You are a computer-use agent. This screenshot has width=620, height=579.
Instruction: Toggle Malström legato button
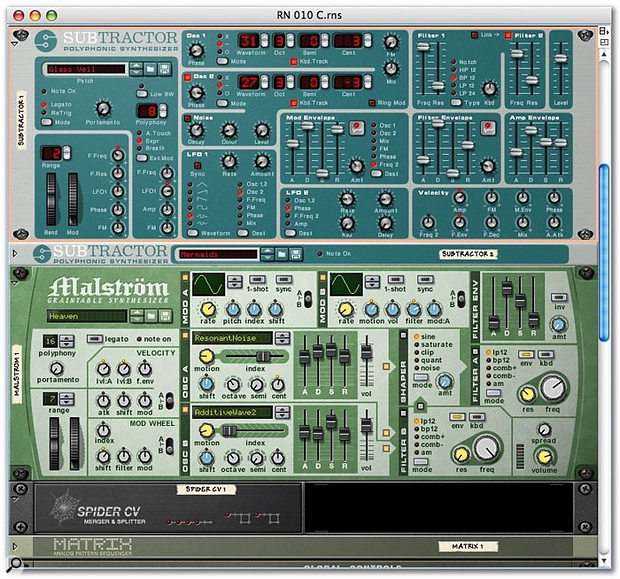(95, 339)
